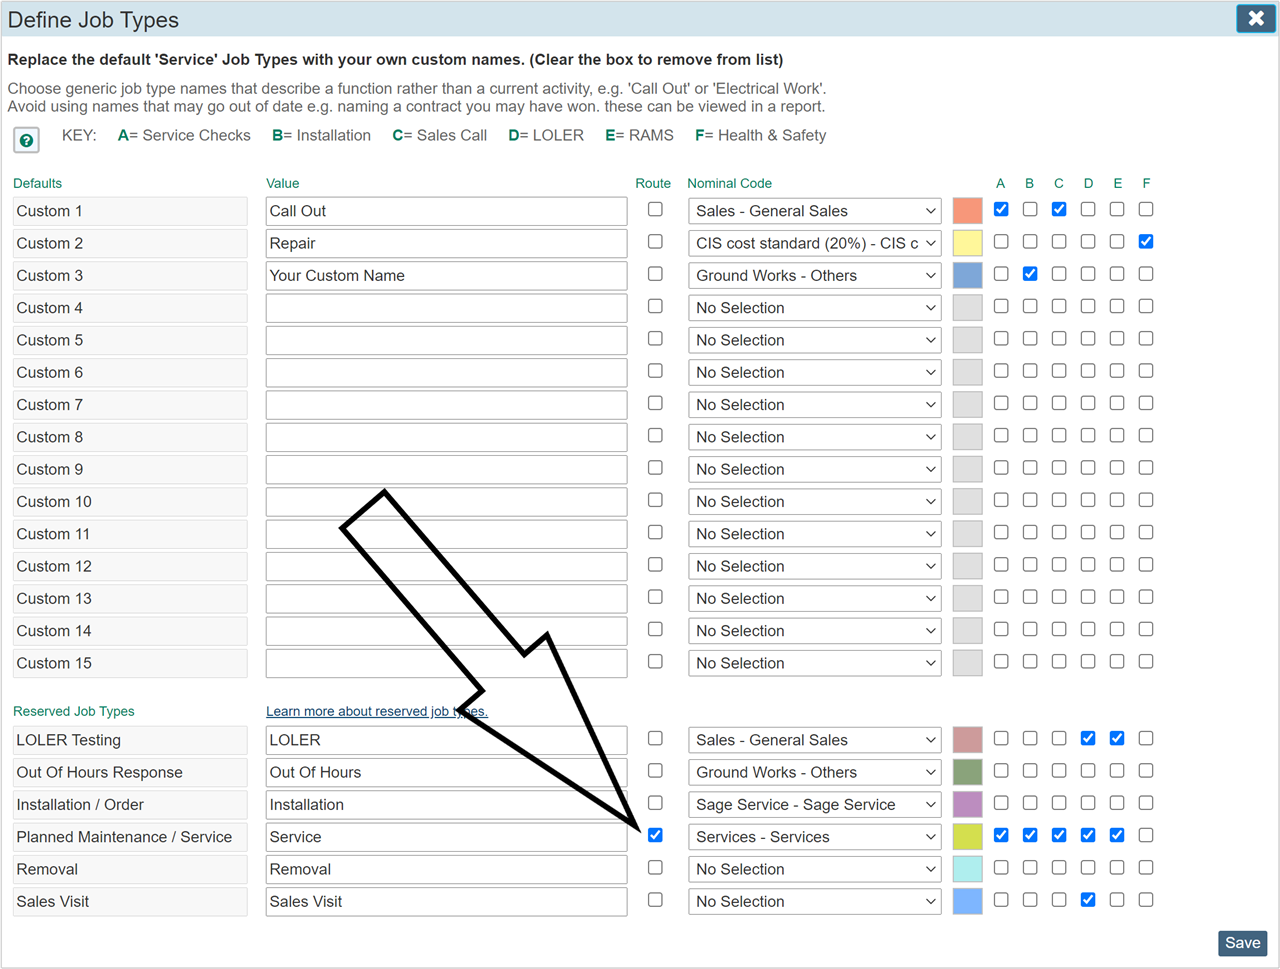1280x969 pixels.
Task: Change the lime swatch for Service row
Action: click(967, 837)
